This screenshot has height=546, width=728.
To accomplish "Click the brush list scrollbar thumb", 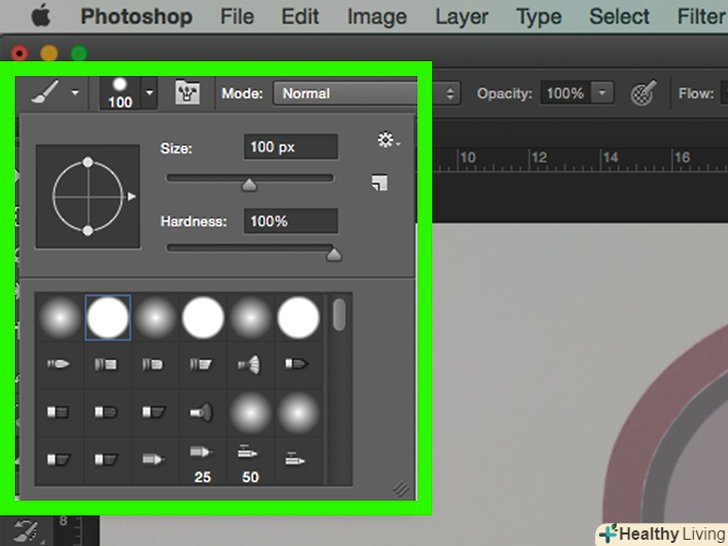I will [339, 315].
